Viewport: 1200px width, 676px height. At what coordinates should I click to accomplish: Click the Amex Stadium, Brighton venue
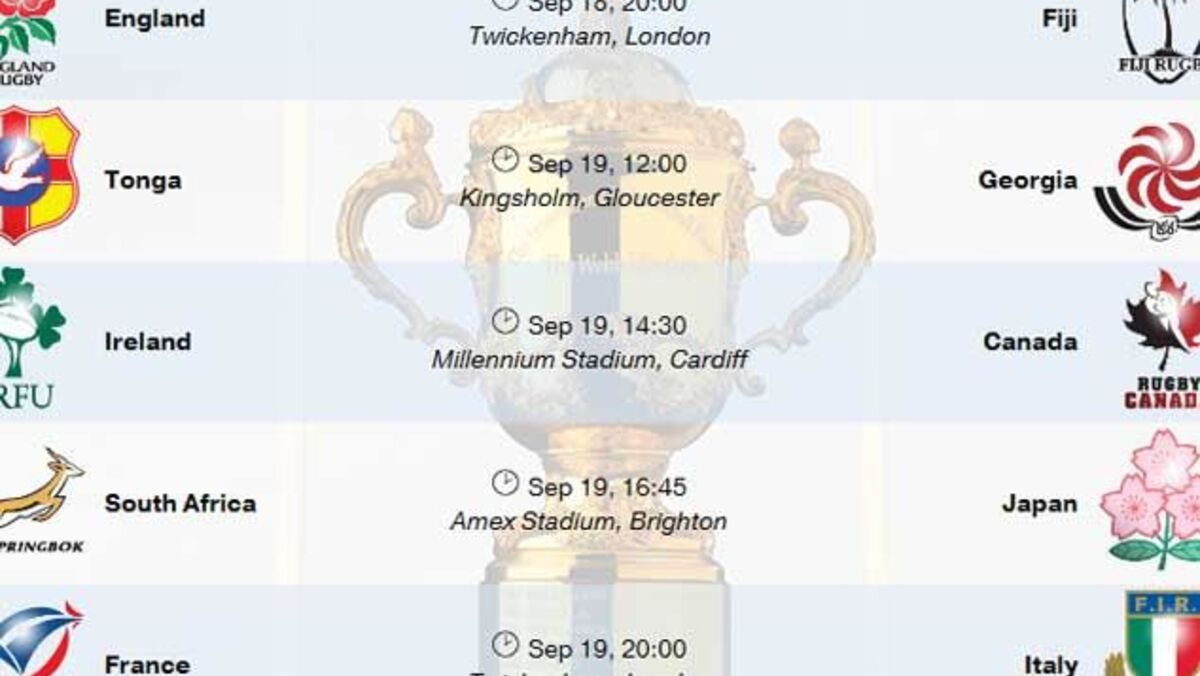pyautogui.click(x=589, y=522)
